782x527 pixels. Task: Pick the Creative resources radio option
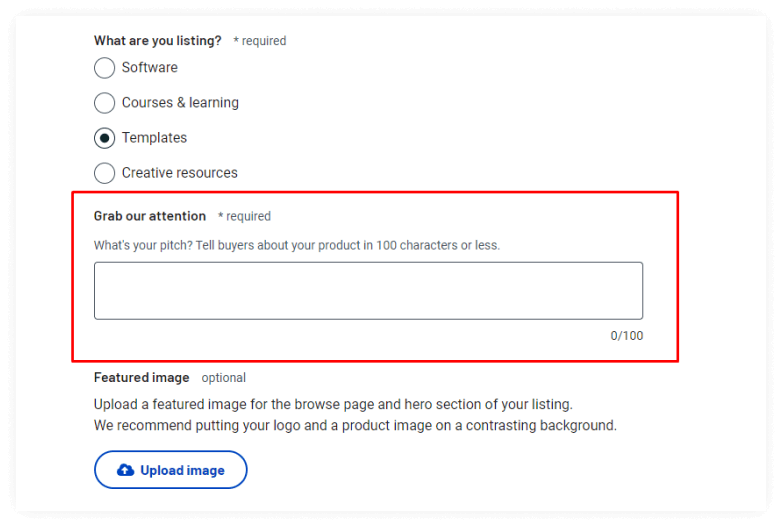(x=104, y=173)
